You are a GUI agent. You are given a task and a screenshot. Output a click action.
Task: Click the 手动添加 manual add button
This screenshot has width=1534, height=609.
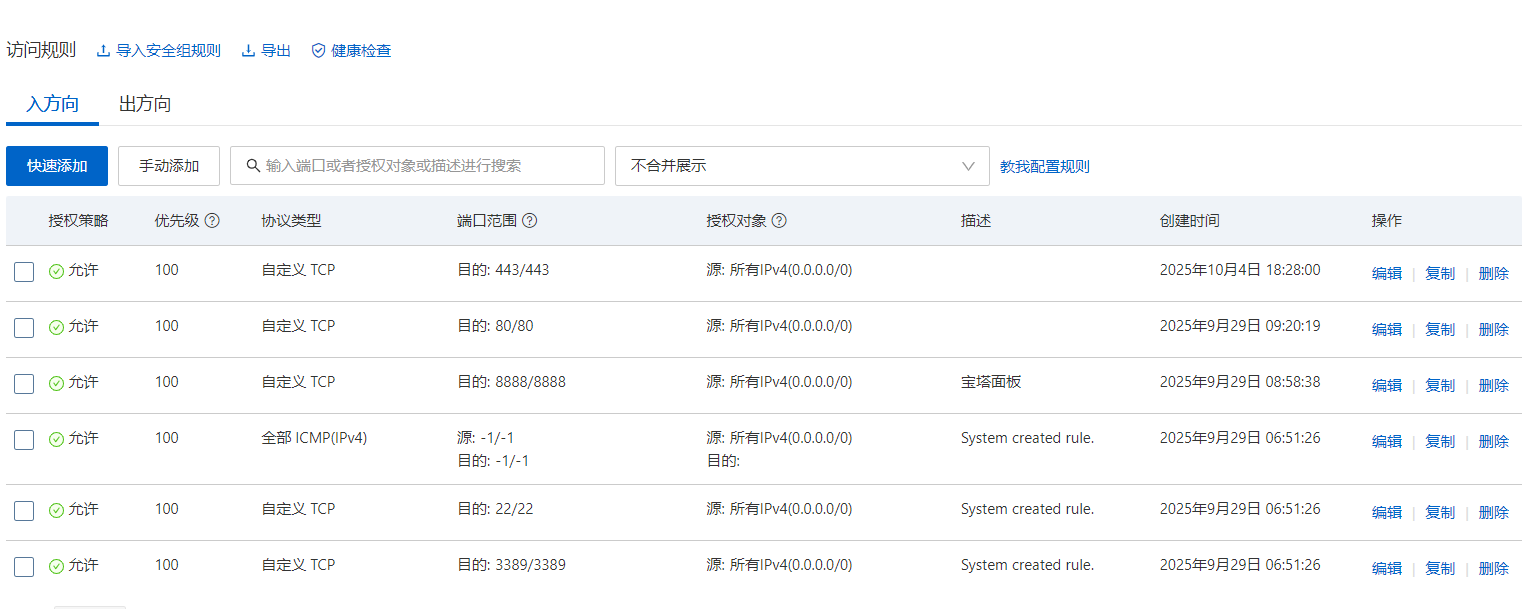169,166
